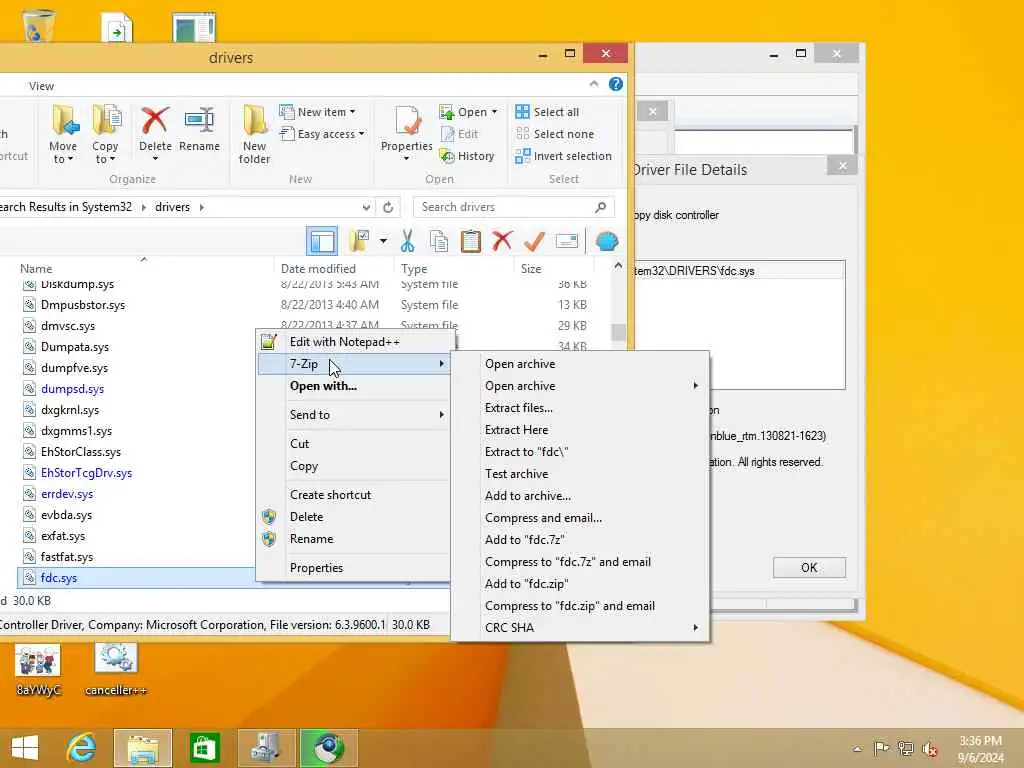Click the blue globe toolbar icon
The height and width of the screenshot is (768, 1024).
607,242
